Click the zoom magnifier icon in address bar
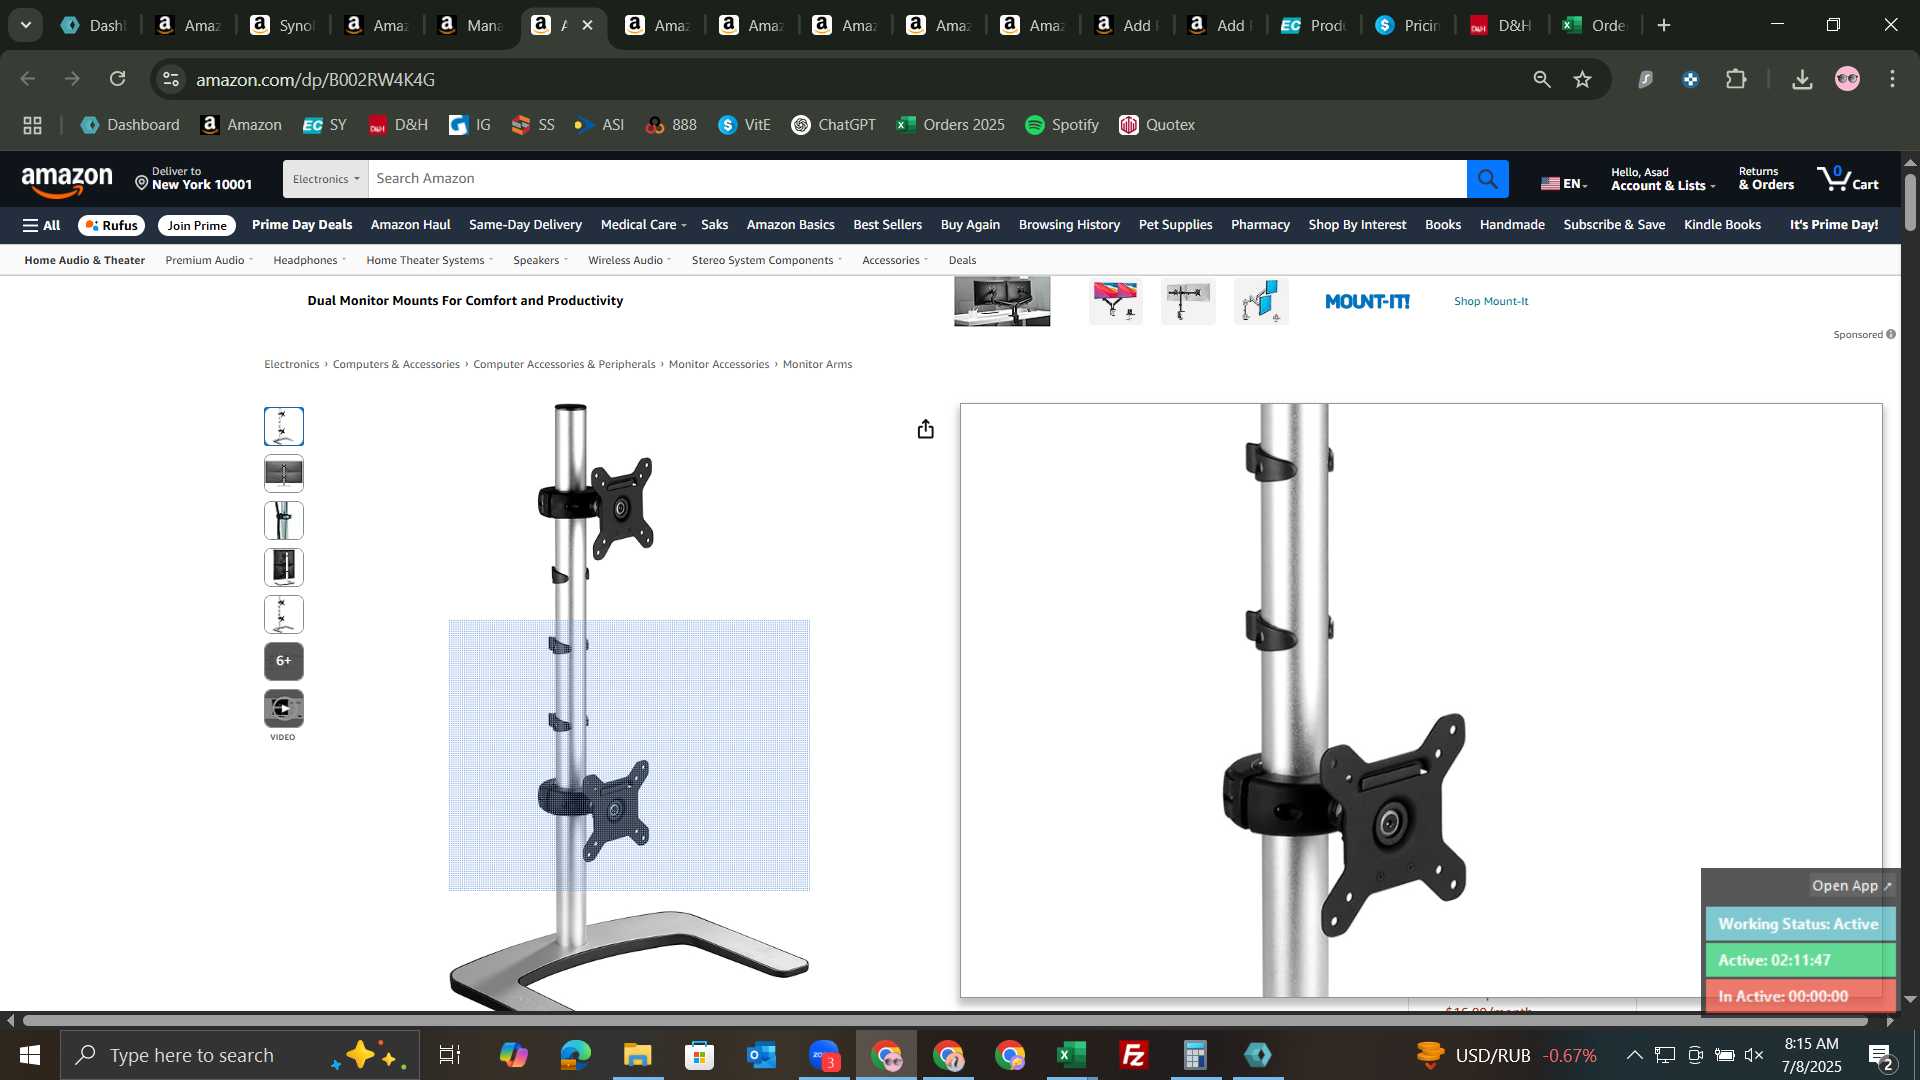This screenshot has width=1920, height=1080. click(1541, 79)
